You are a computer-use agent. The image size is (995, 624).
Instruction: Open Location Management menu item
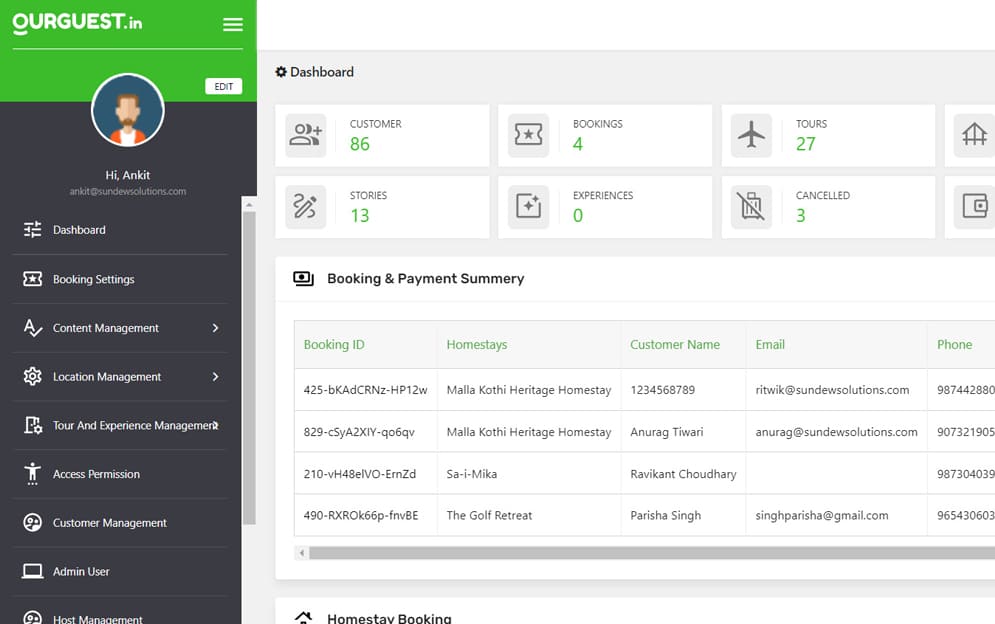tap(107, 377)
